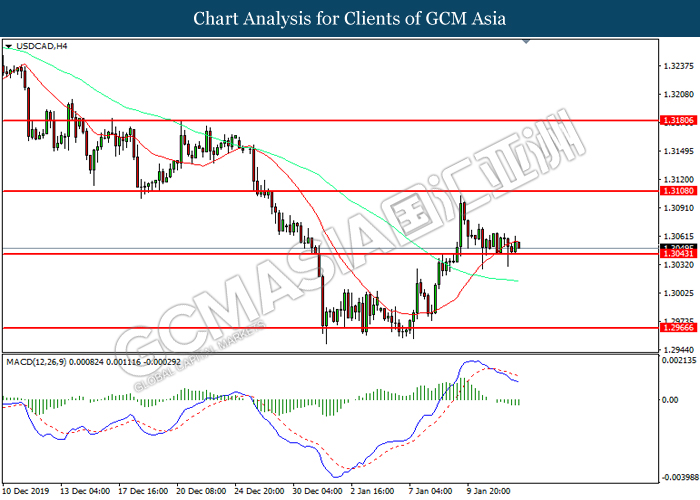This screenshot has width=700, height=500.
Task: Click the 0.002135 MACD scale value
Action: (679, 360)
